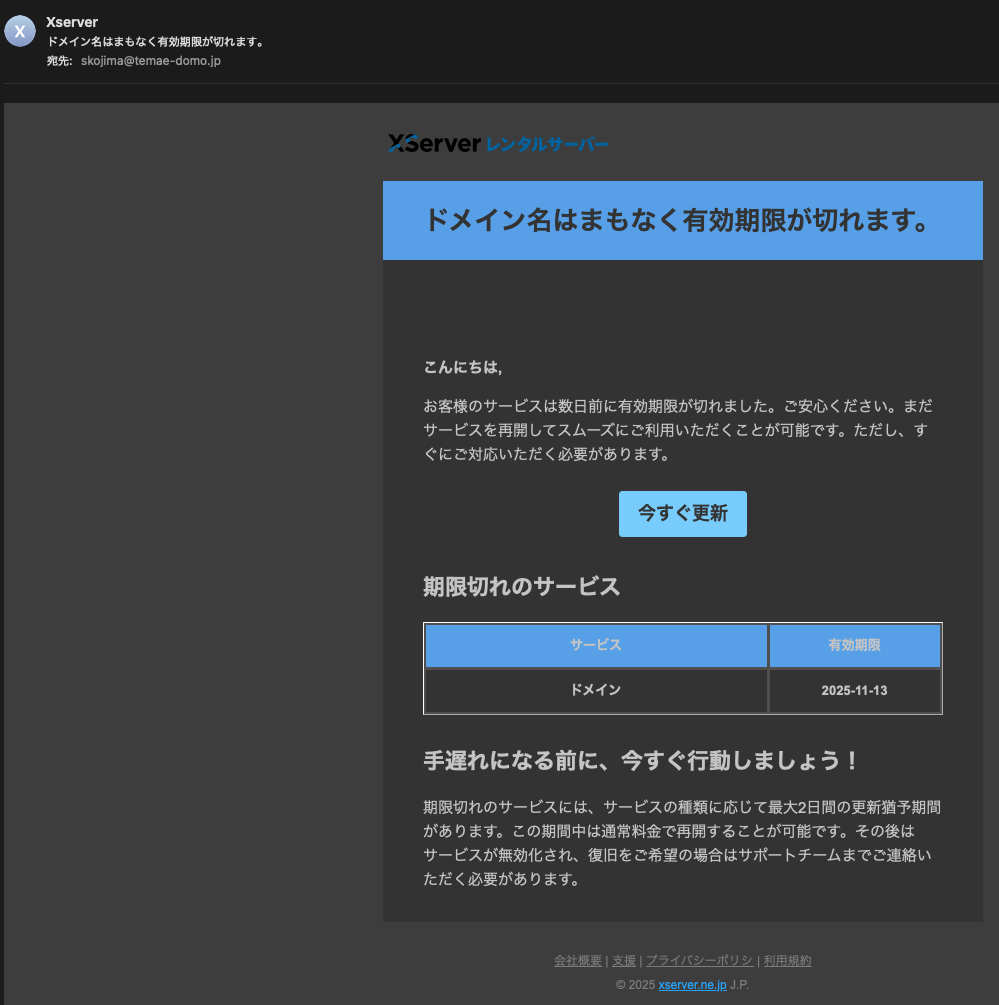Click the レンタルサーバー label beside the logo

tap(548, 145)
